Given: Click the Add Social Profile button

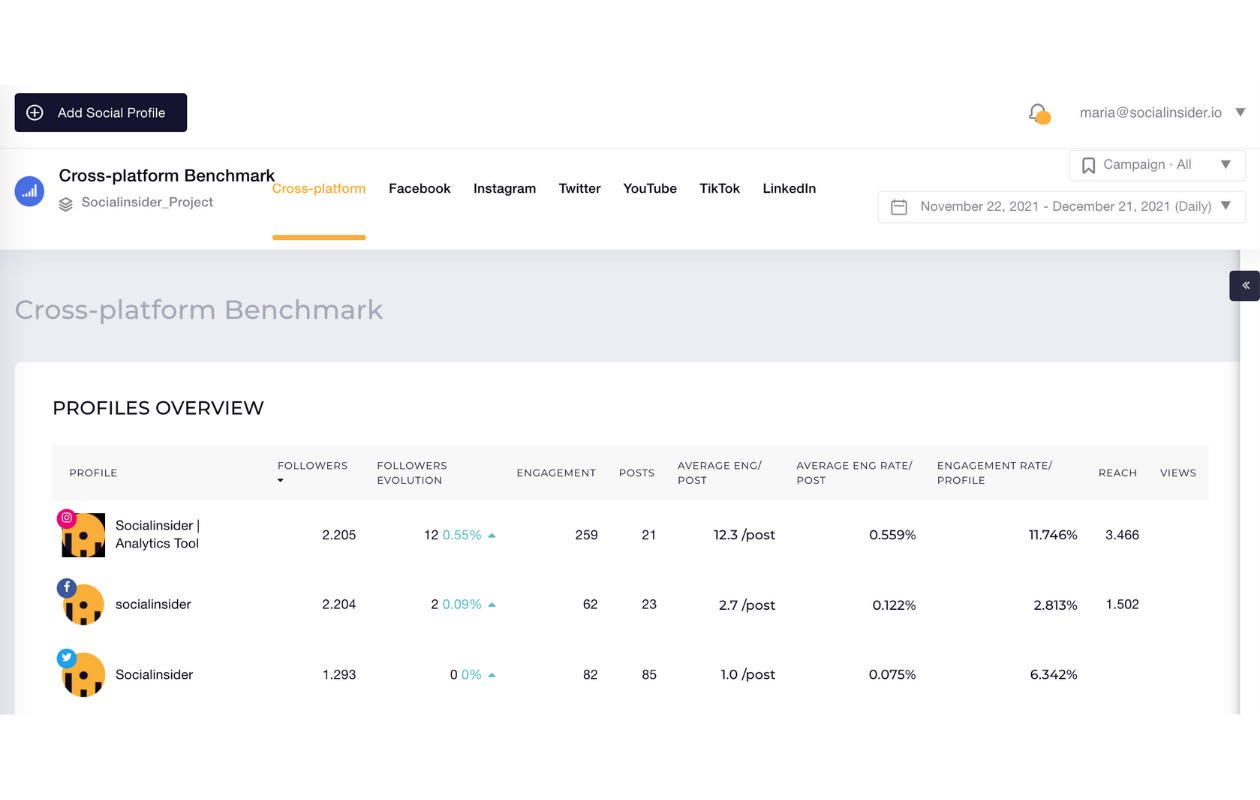Looking at the screenshot, I should 101,113.
